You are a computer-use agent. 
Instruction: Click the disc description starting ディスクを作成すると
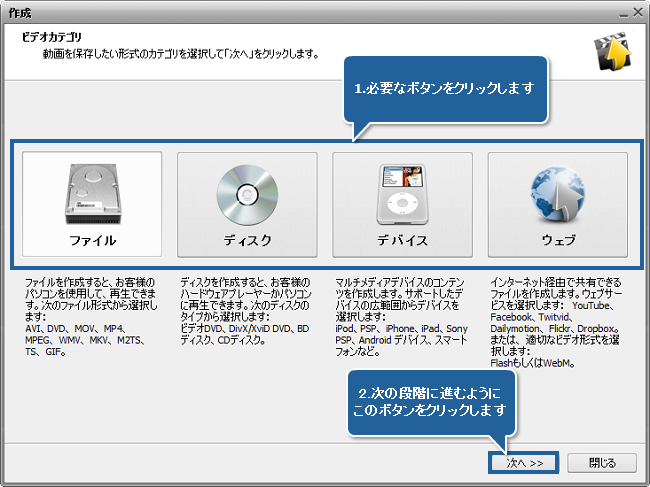point(245,299)
